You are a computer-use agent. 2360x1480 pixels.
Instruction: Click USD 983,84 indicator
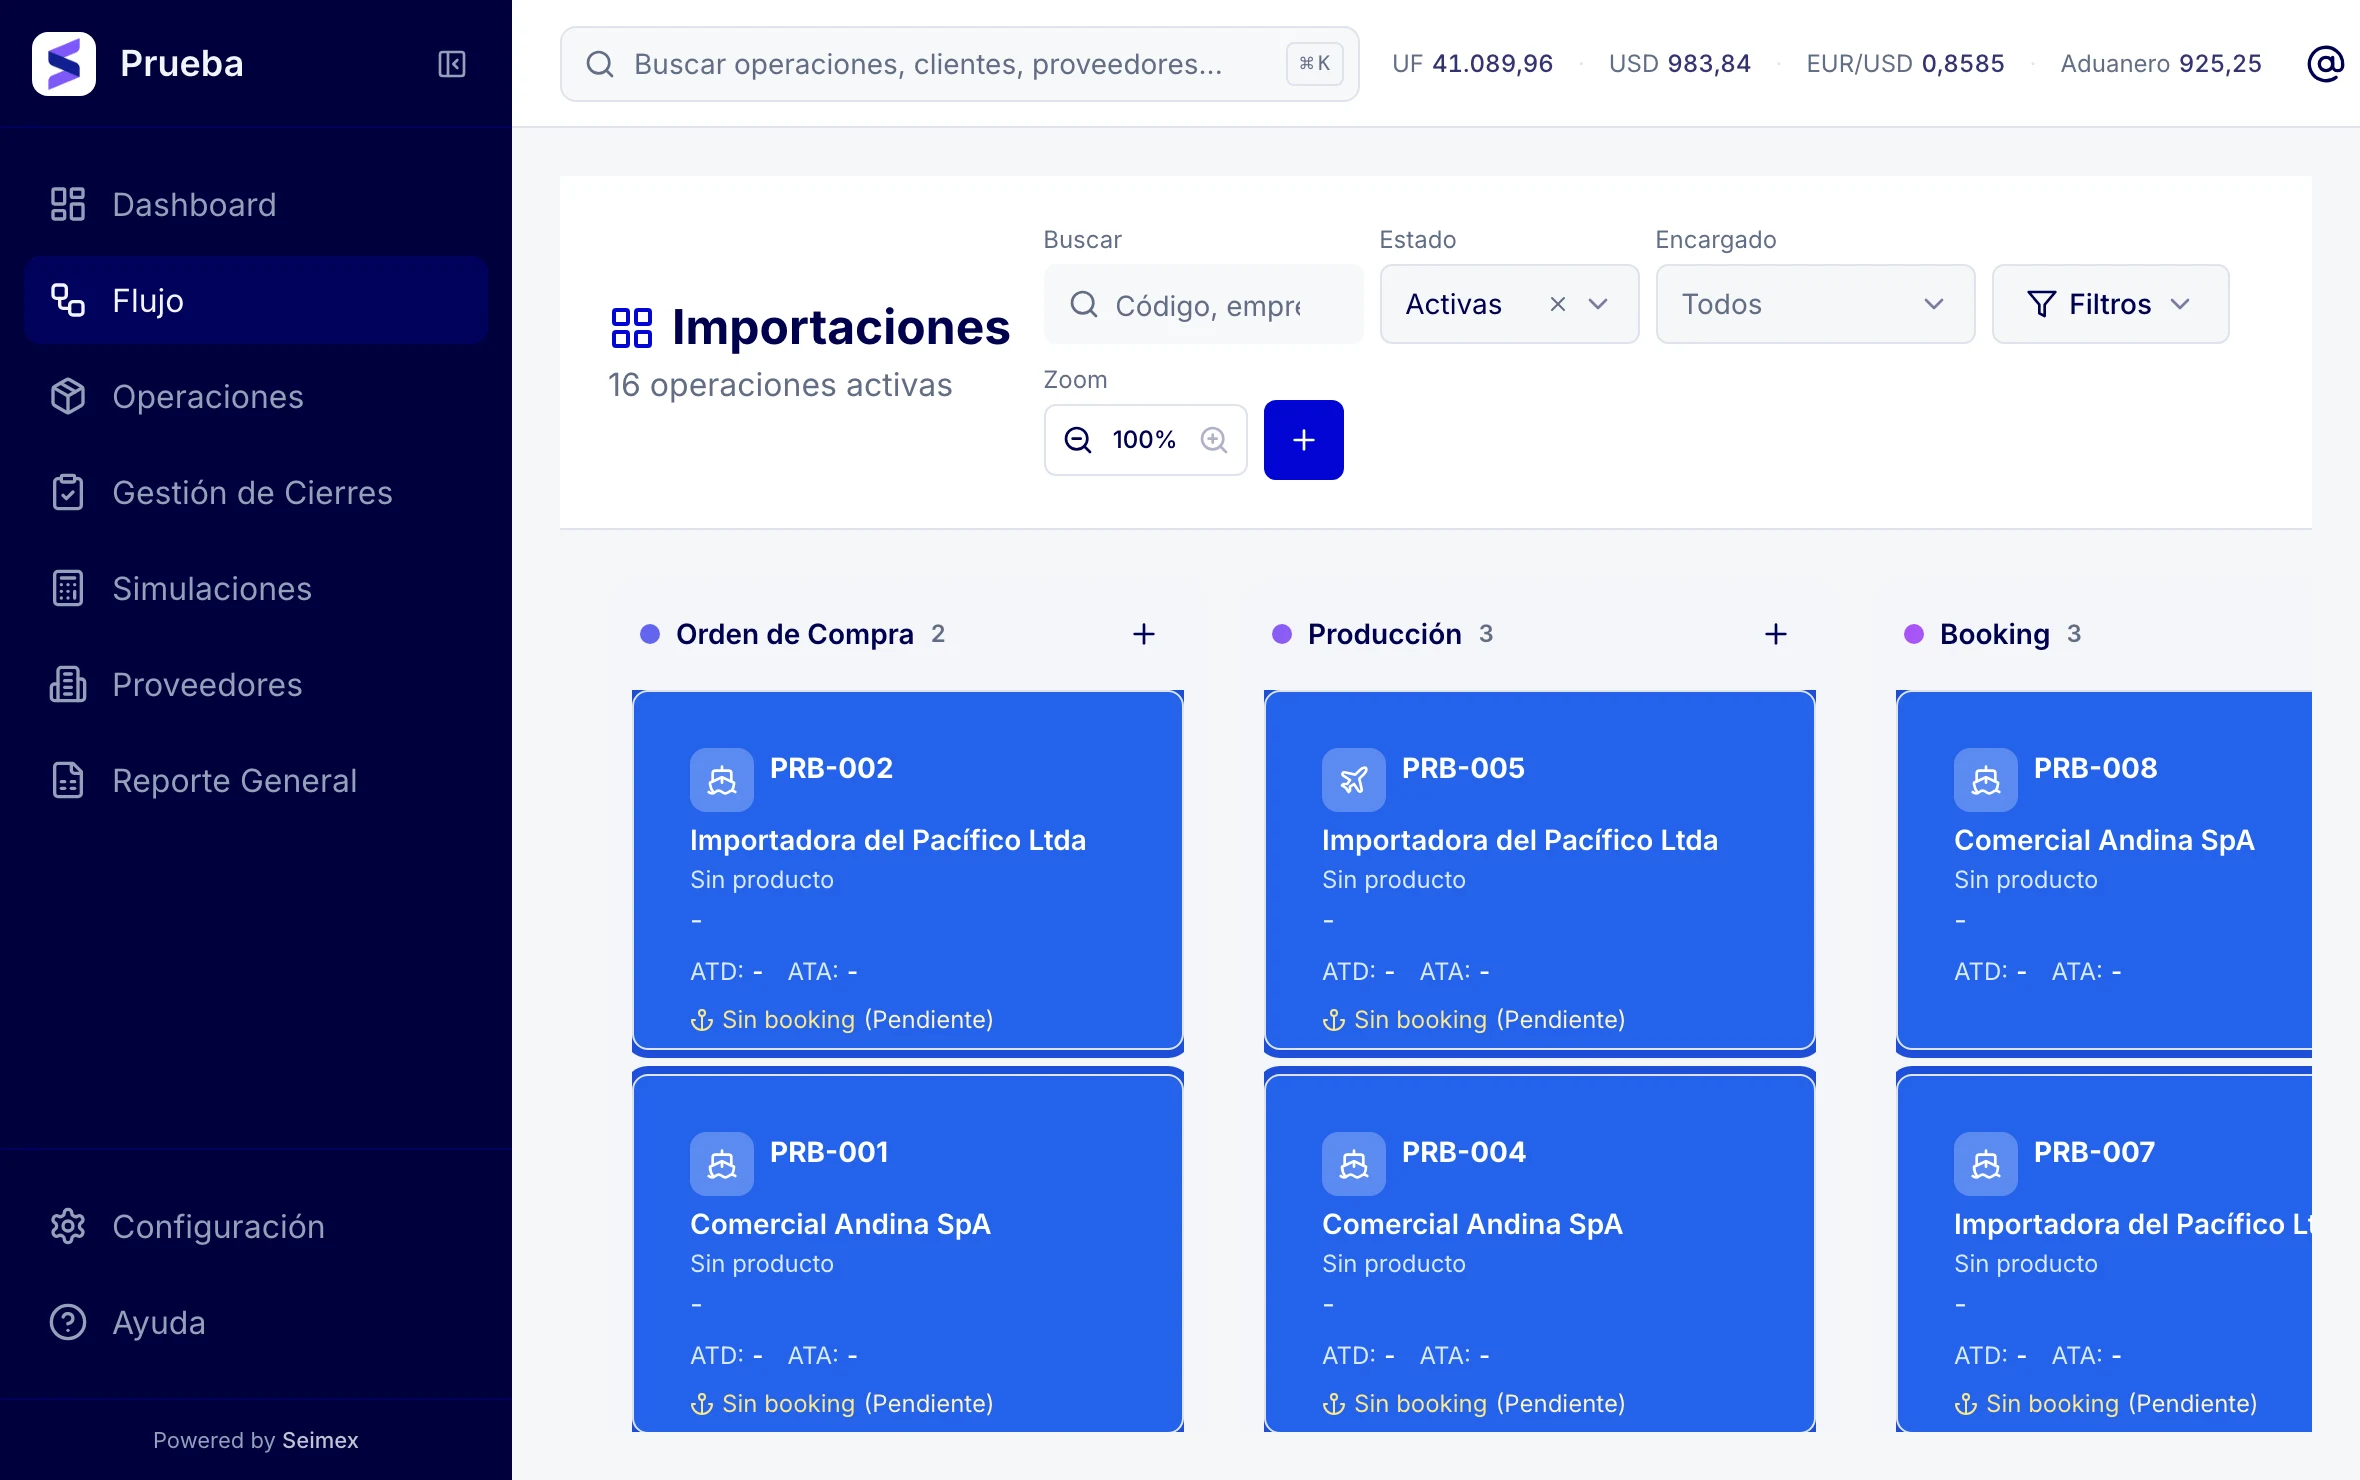[x=1680, y=64]
